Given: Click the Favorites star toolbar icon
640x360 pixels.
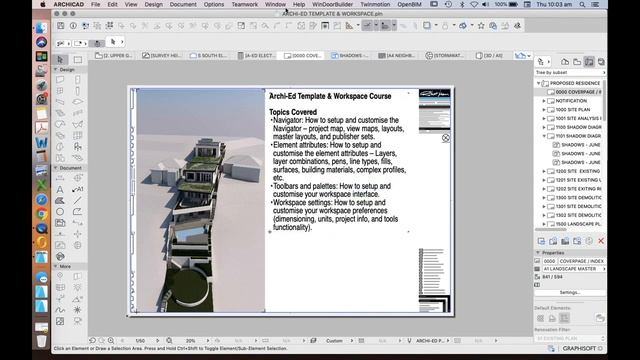Looking at the screenshot, I should (481, 26).
